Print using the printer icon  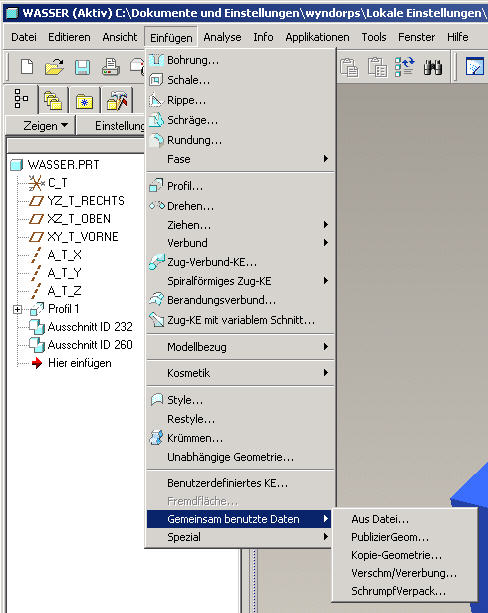(111, 67)
